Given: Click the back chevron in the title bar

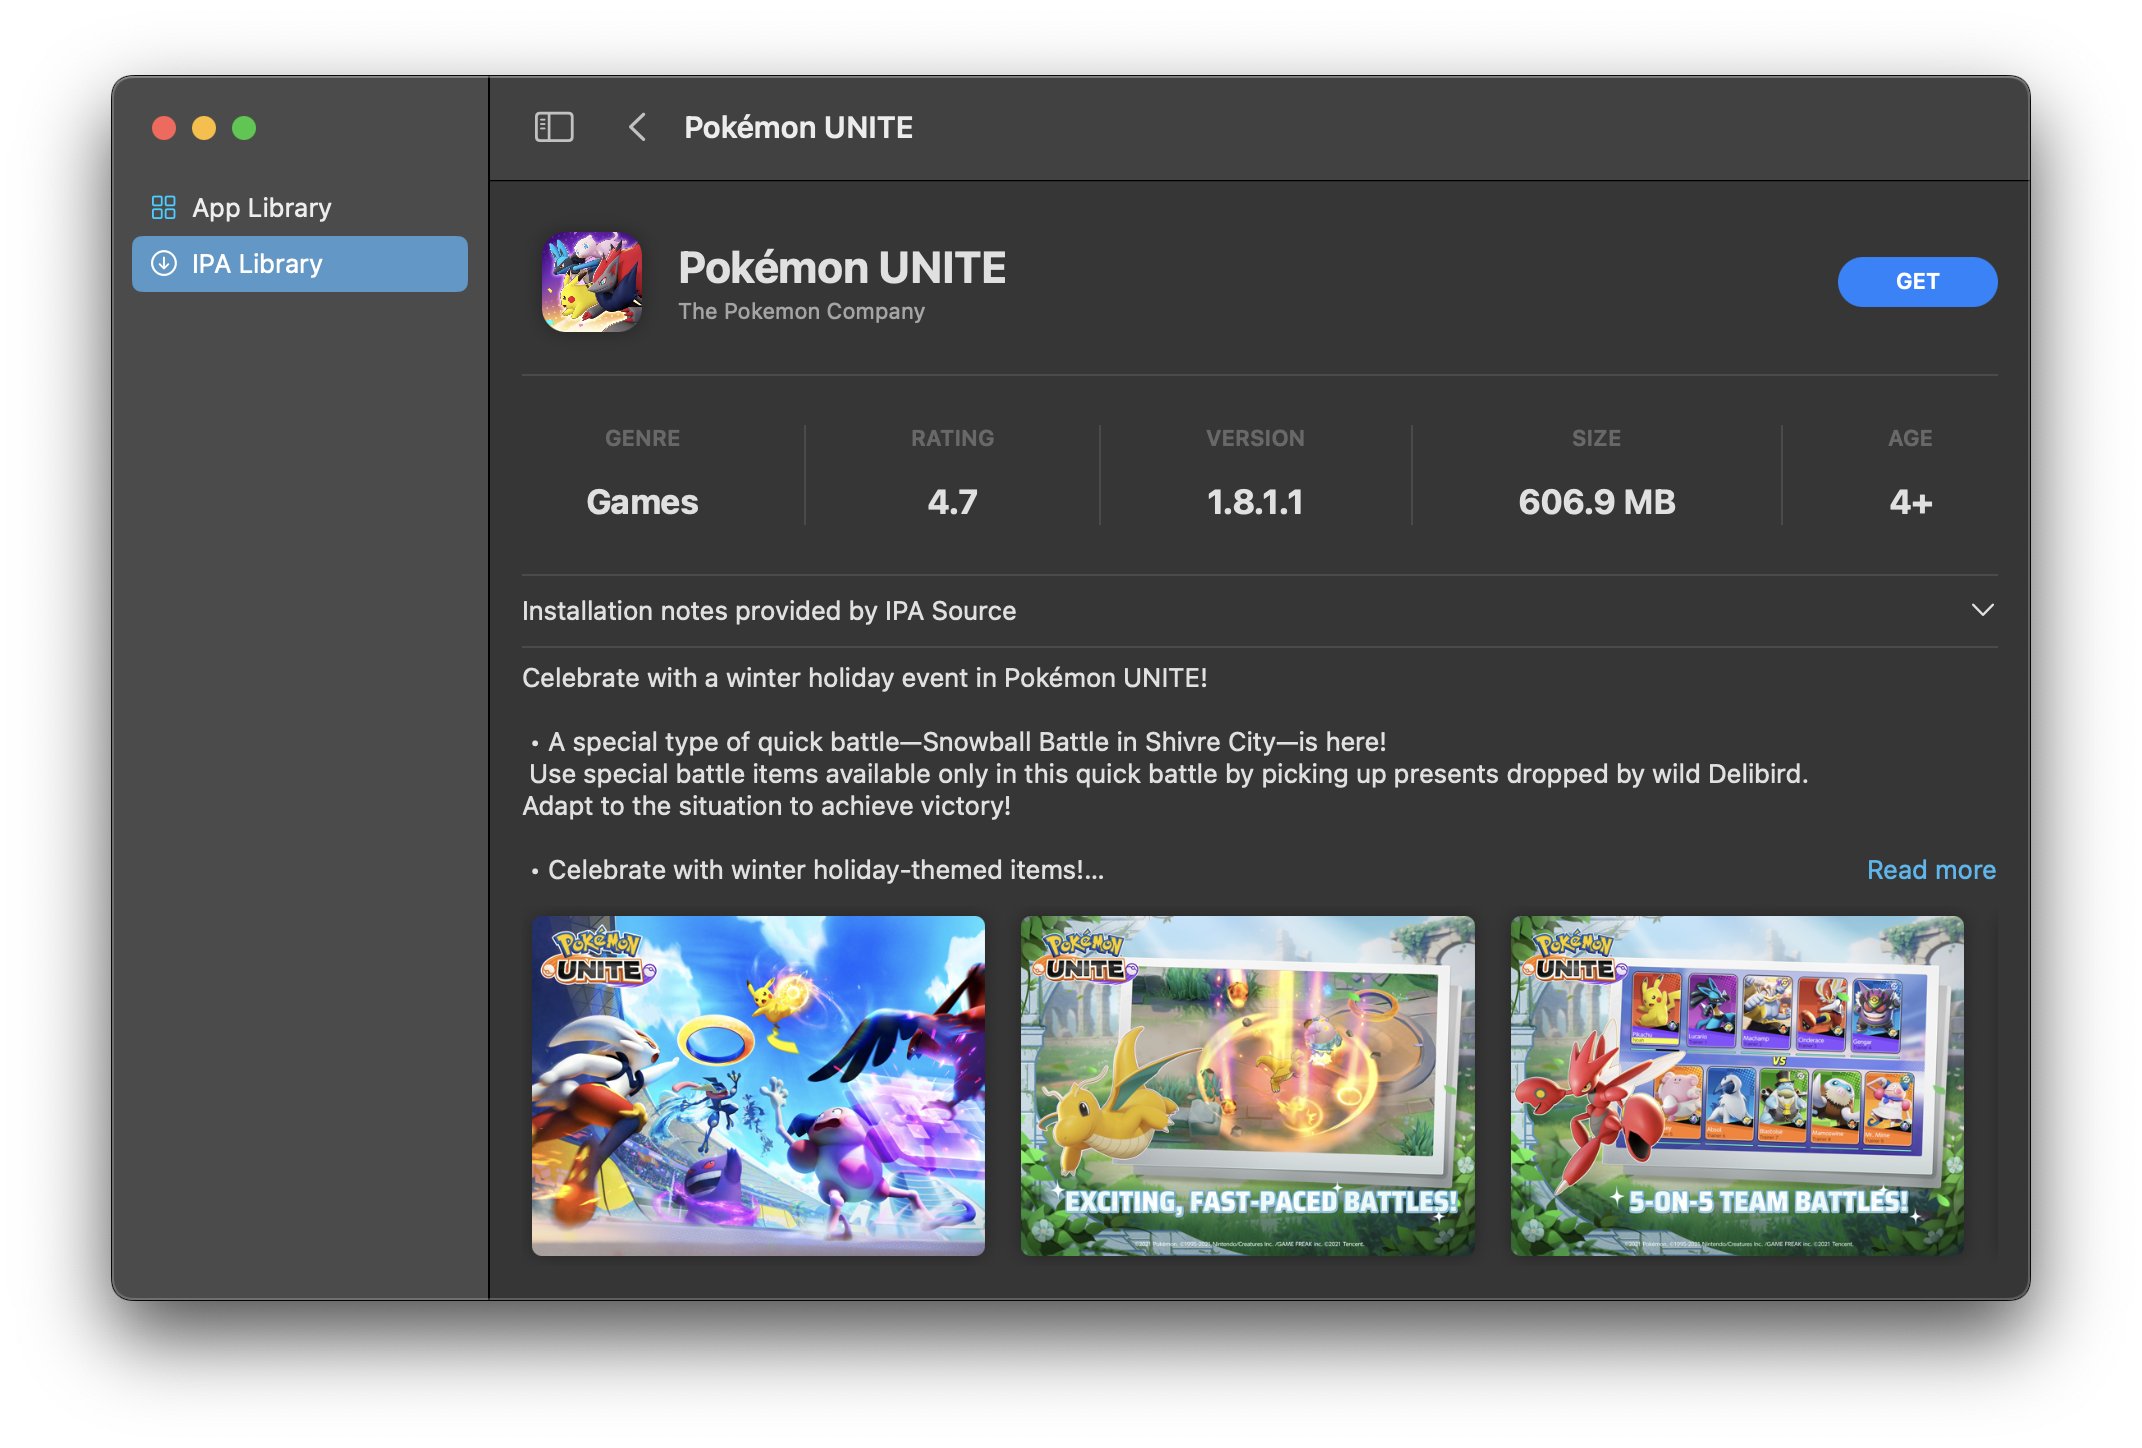Looking at the screenshot, I should [x=637, y=127].
